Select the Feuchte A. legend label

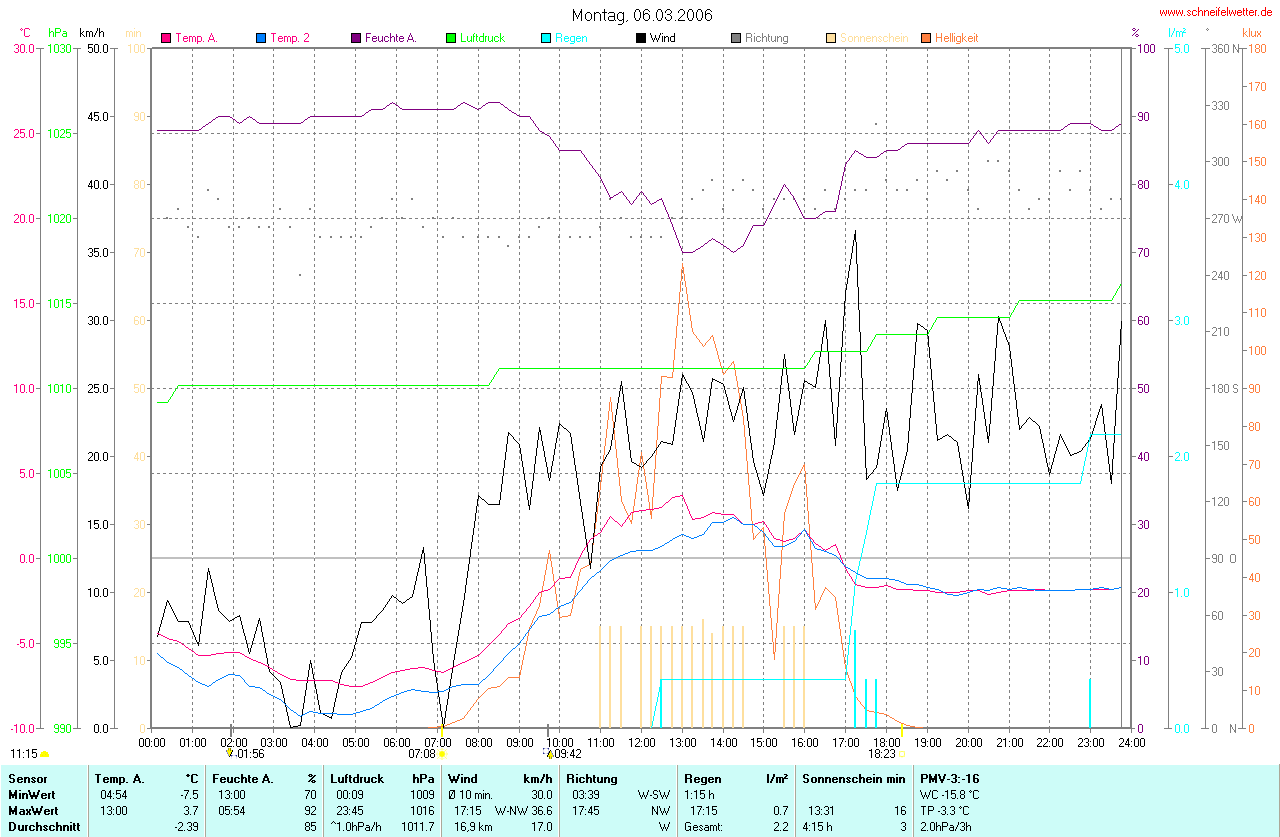click(391, 38)
